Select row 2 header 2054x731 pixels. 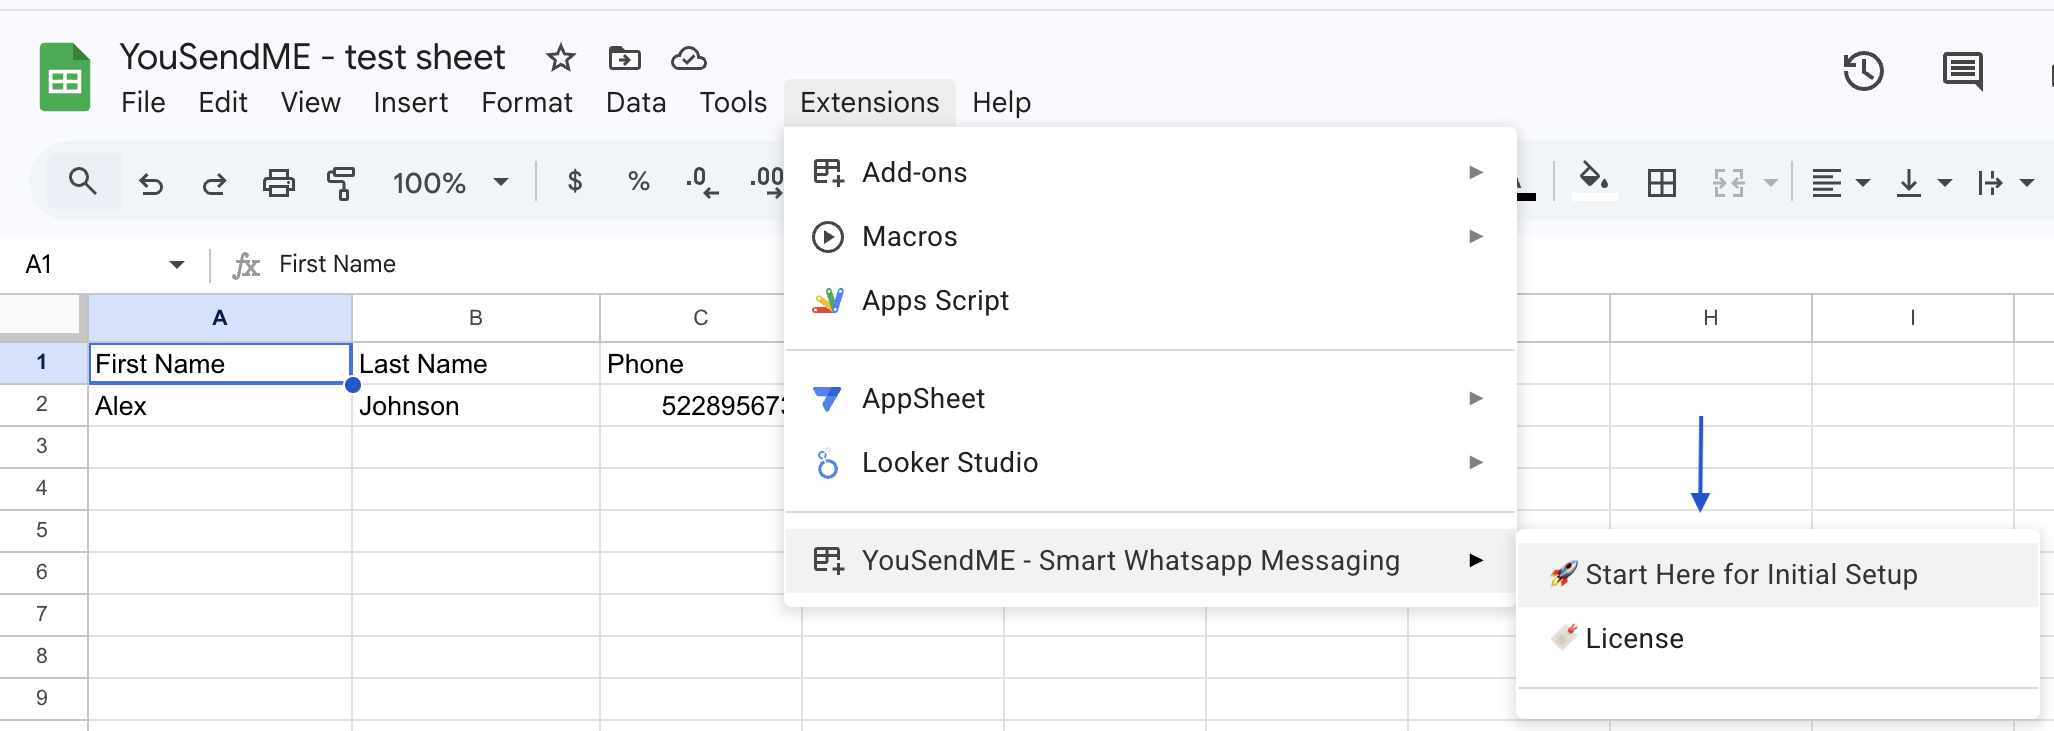[x=42, y=404]
